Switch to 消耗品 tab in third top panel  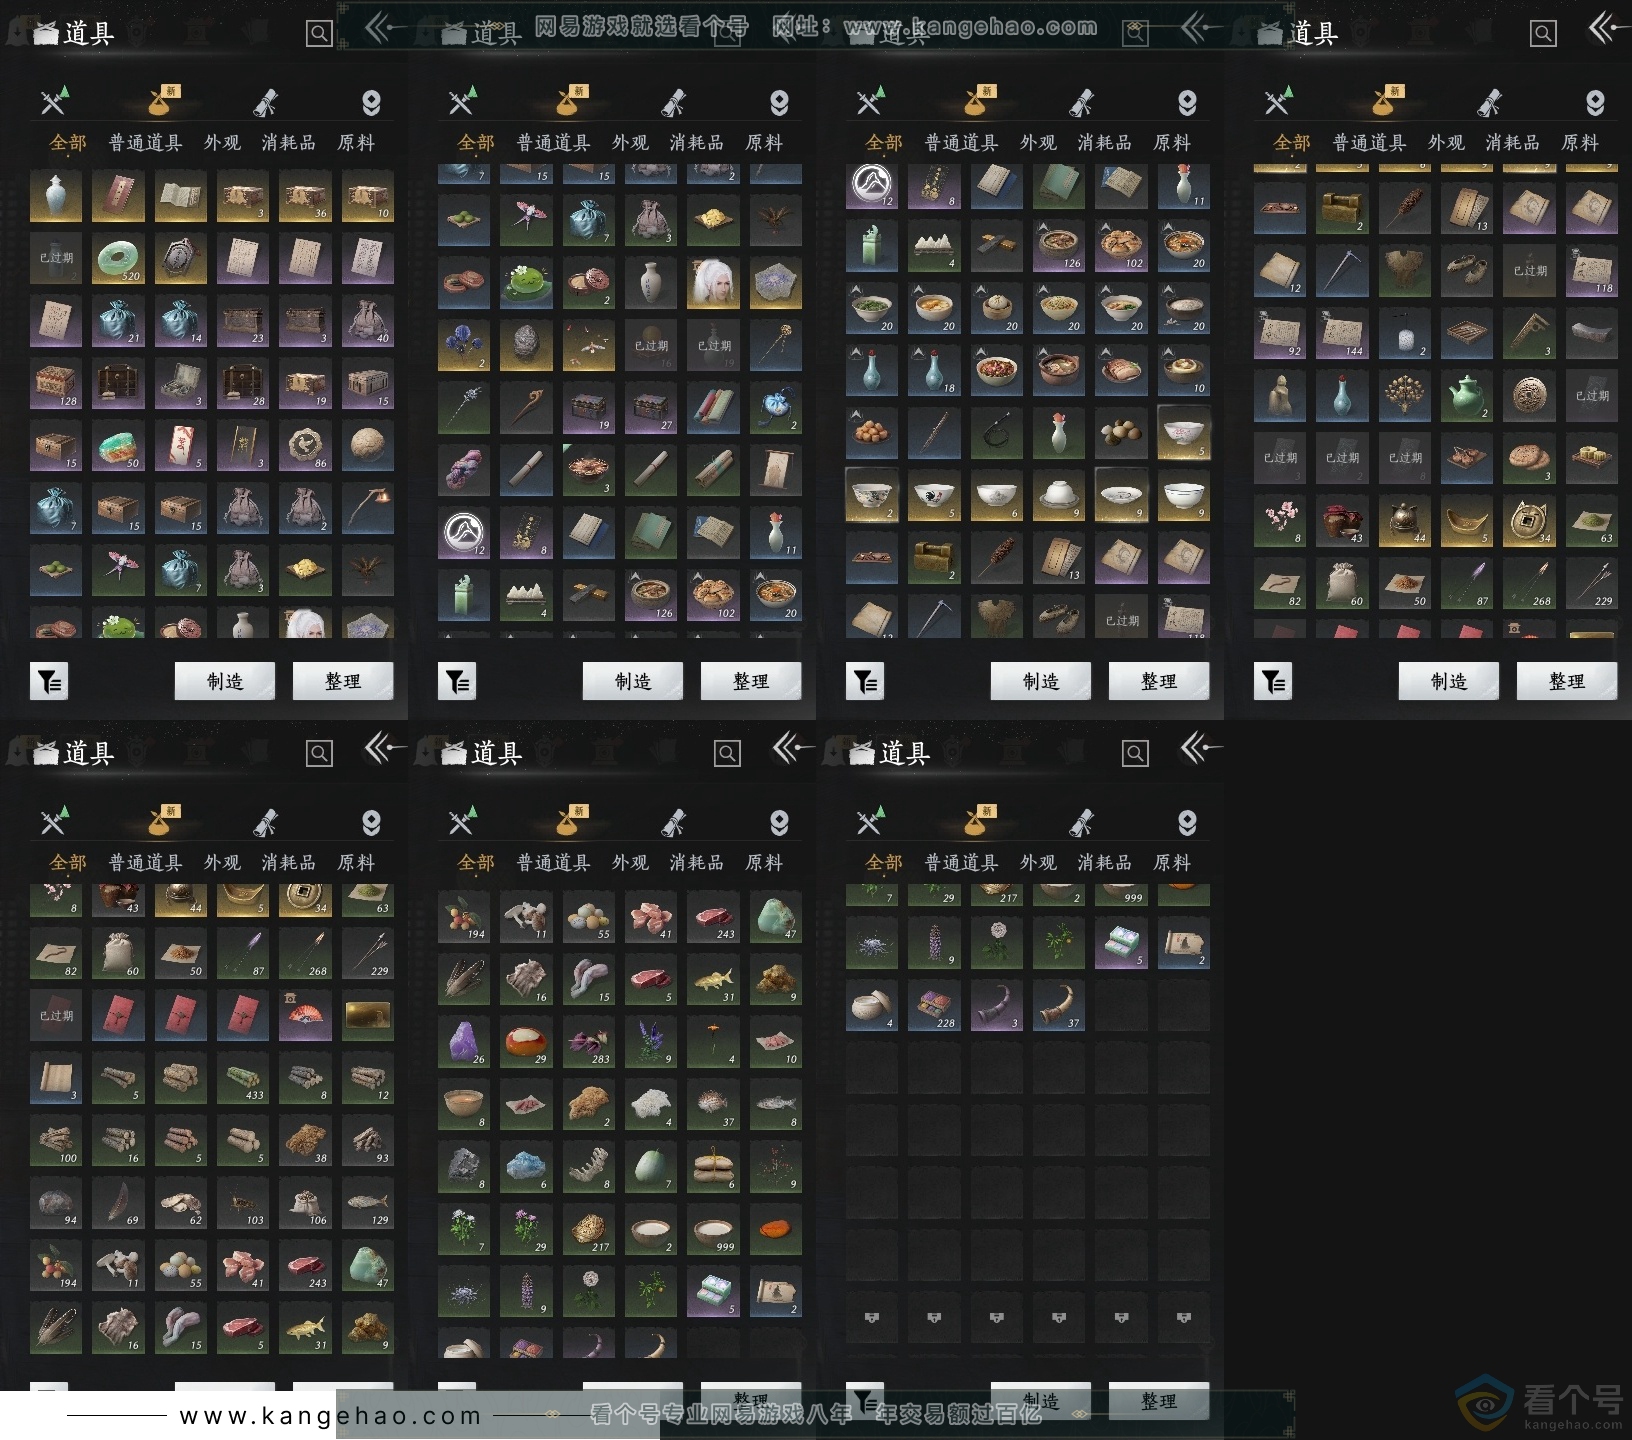click(1105, 143)
